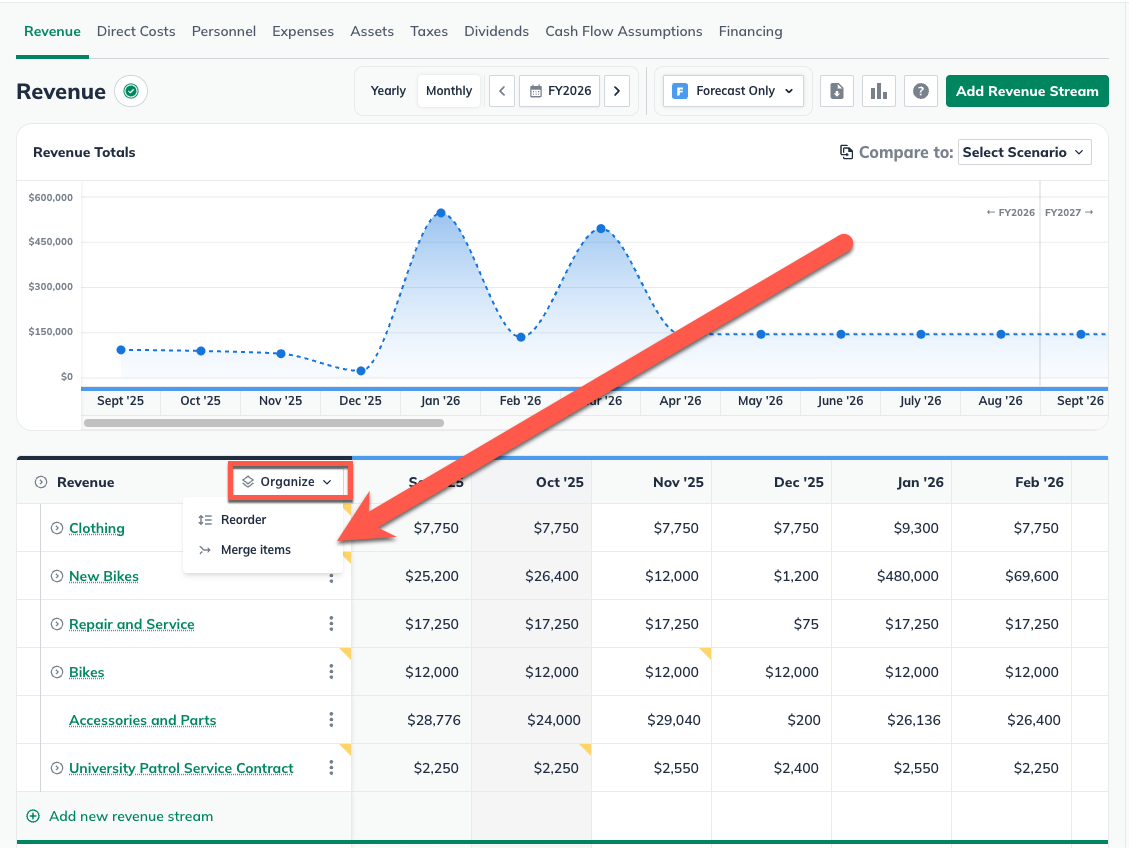Select the Monthly view toggle

pos(448,90)
